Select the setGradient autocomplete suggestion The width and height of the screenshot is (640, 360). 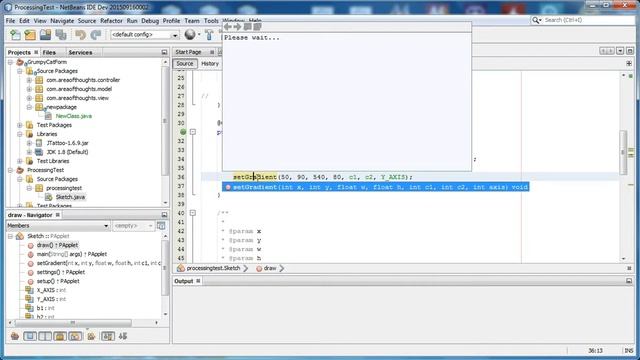[376, 187]
